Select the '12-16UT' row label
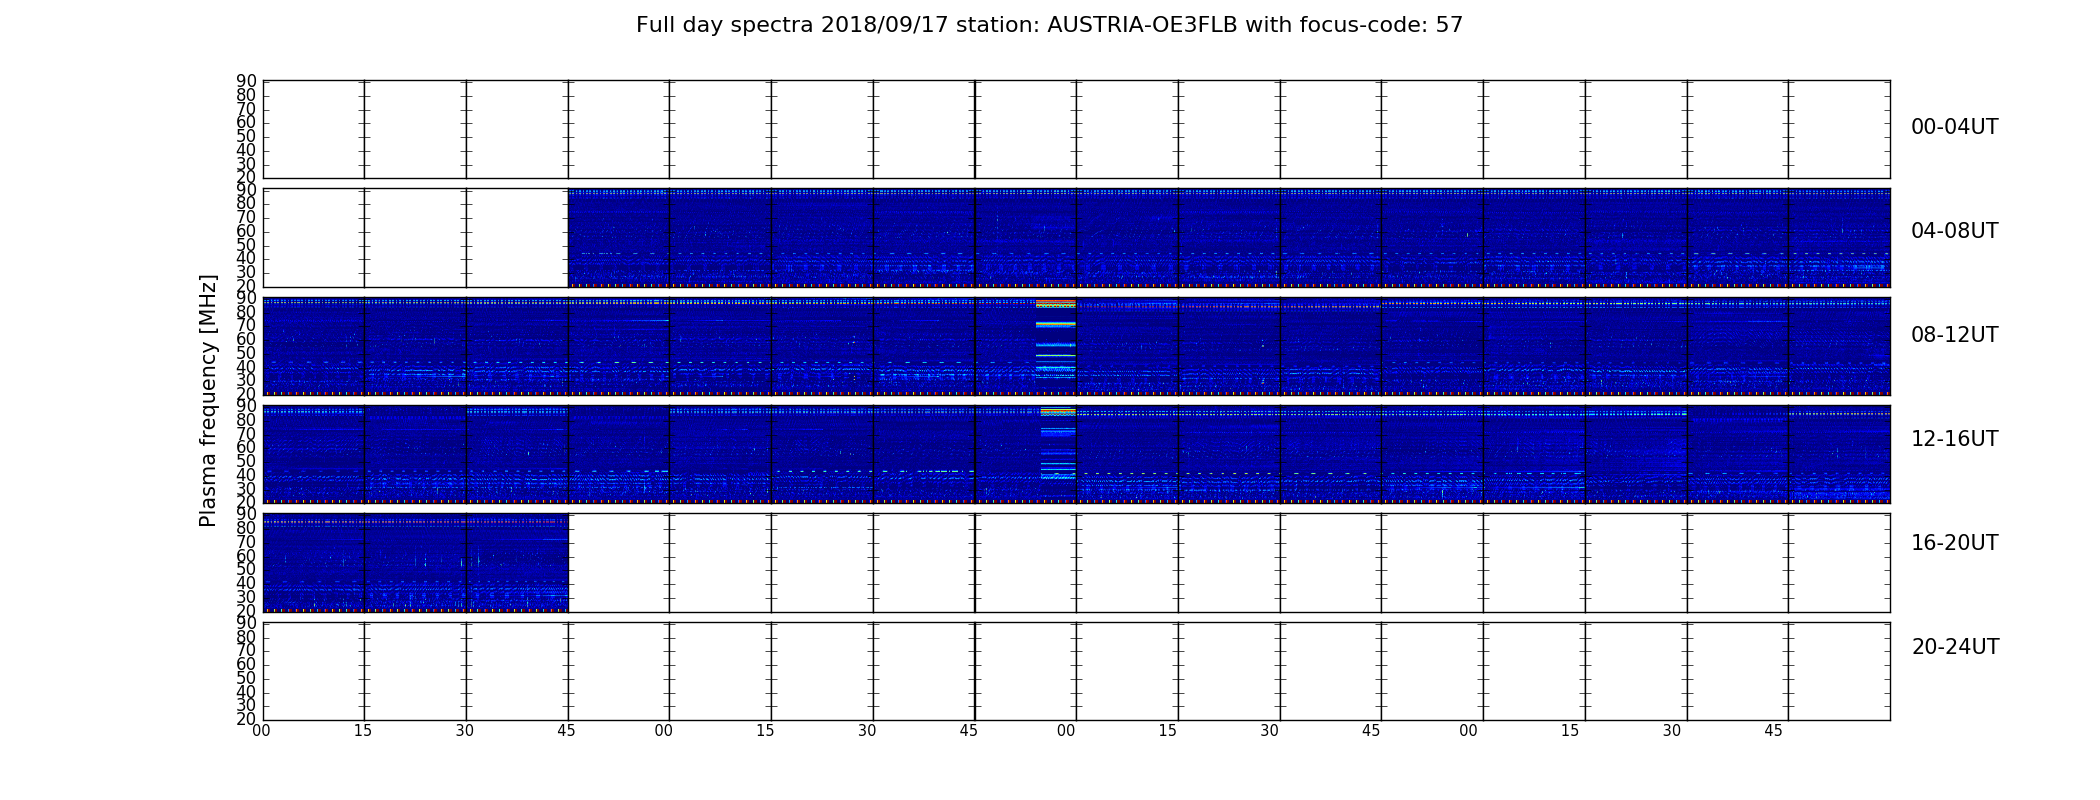The height and width of the screenshot is (800, 2100). coord(1954,439)
